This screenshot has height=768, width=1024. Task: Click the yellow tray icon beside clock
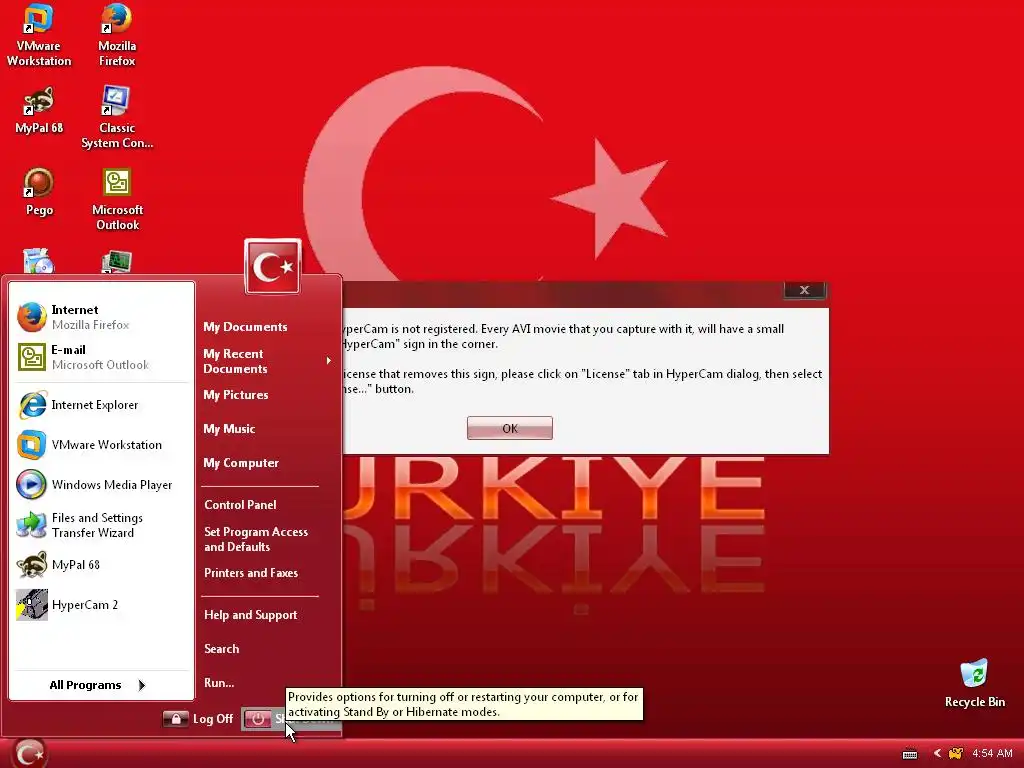pyautogui.click(x=955, y=754)
